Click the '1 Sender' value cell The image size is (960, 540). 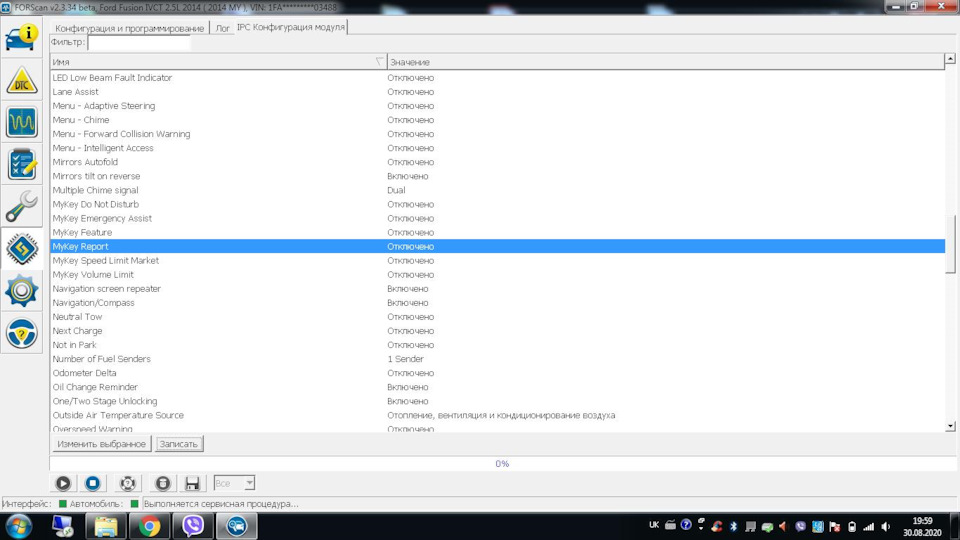[405, 359]
